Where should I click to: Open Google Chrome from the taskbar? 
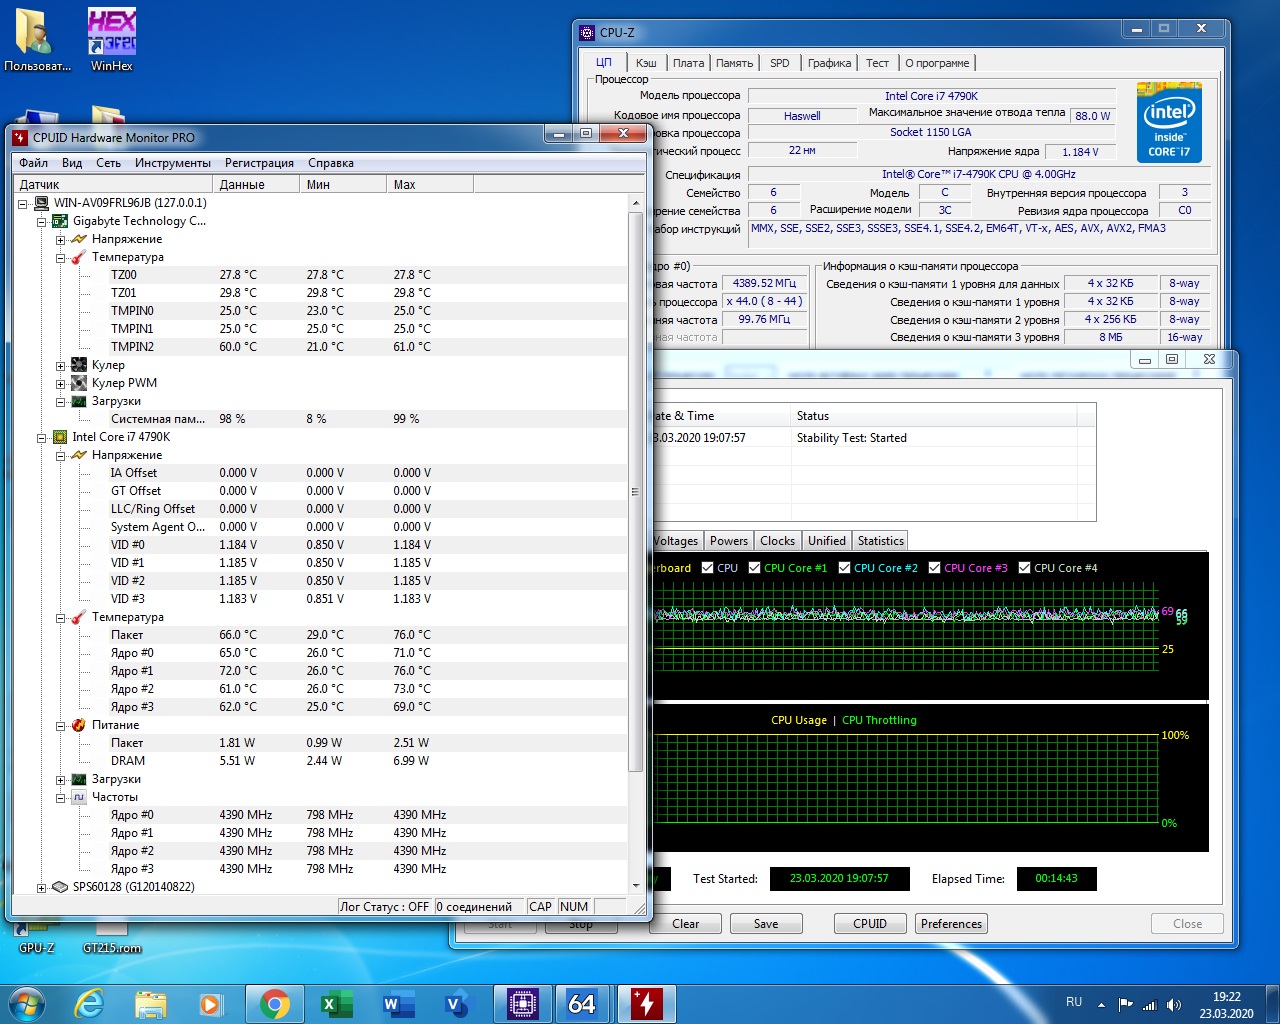click(274, 1003)
